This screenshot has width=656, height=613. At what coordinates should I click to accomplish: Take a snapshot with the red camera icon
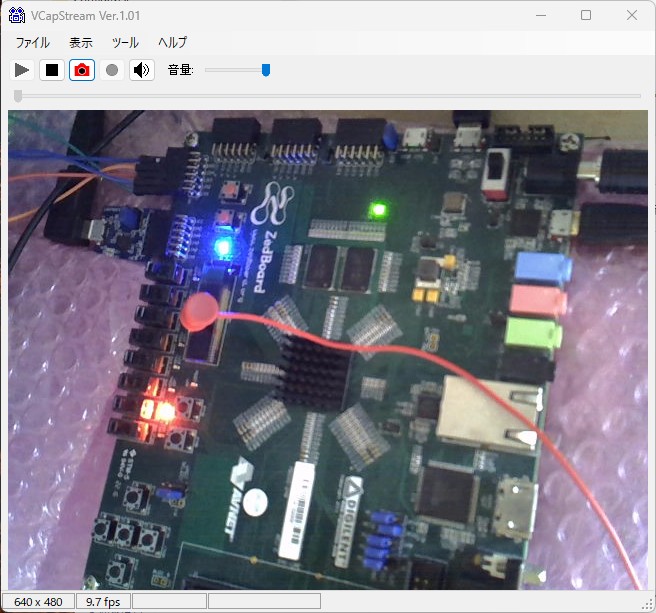tap(82, 70)
